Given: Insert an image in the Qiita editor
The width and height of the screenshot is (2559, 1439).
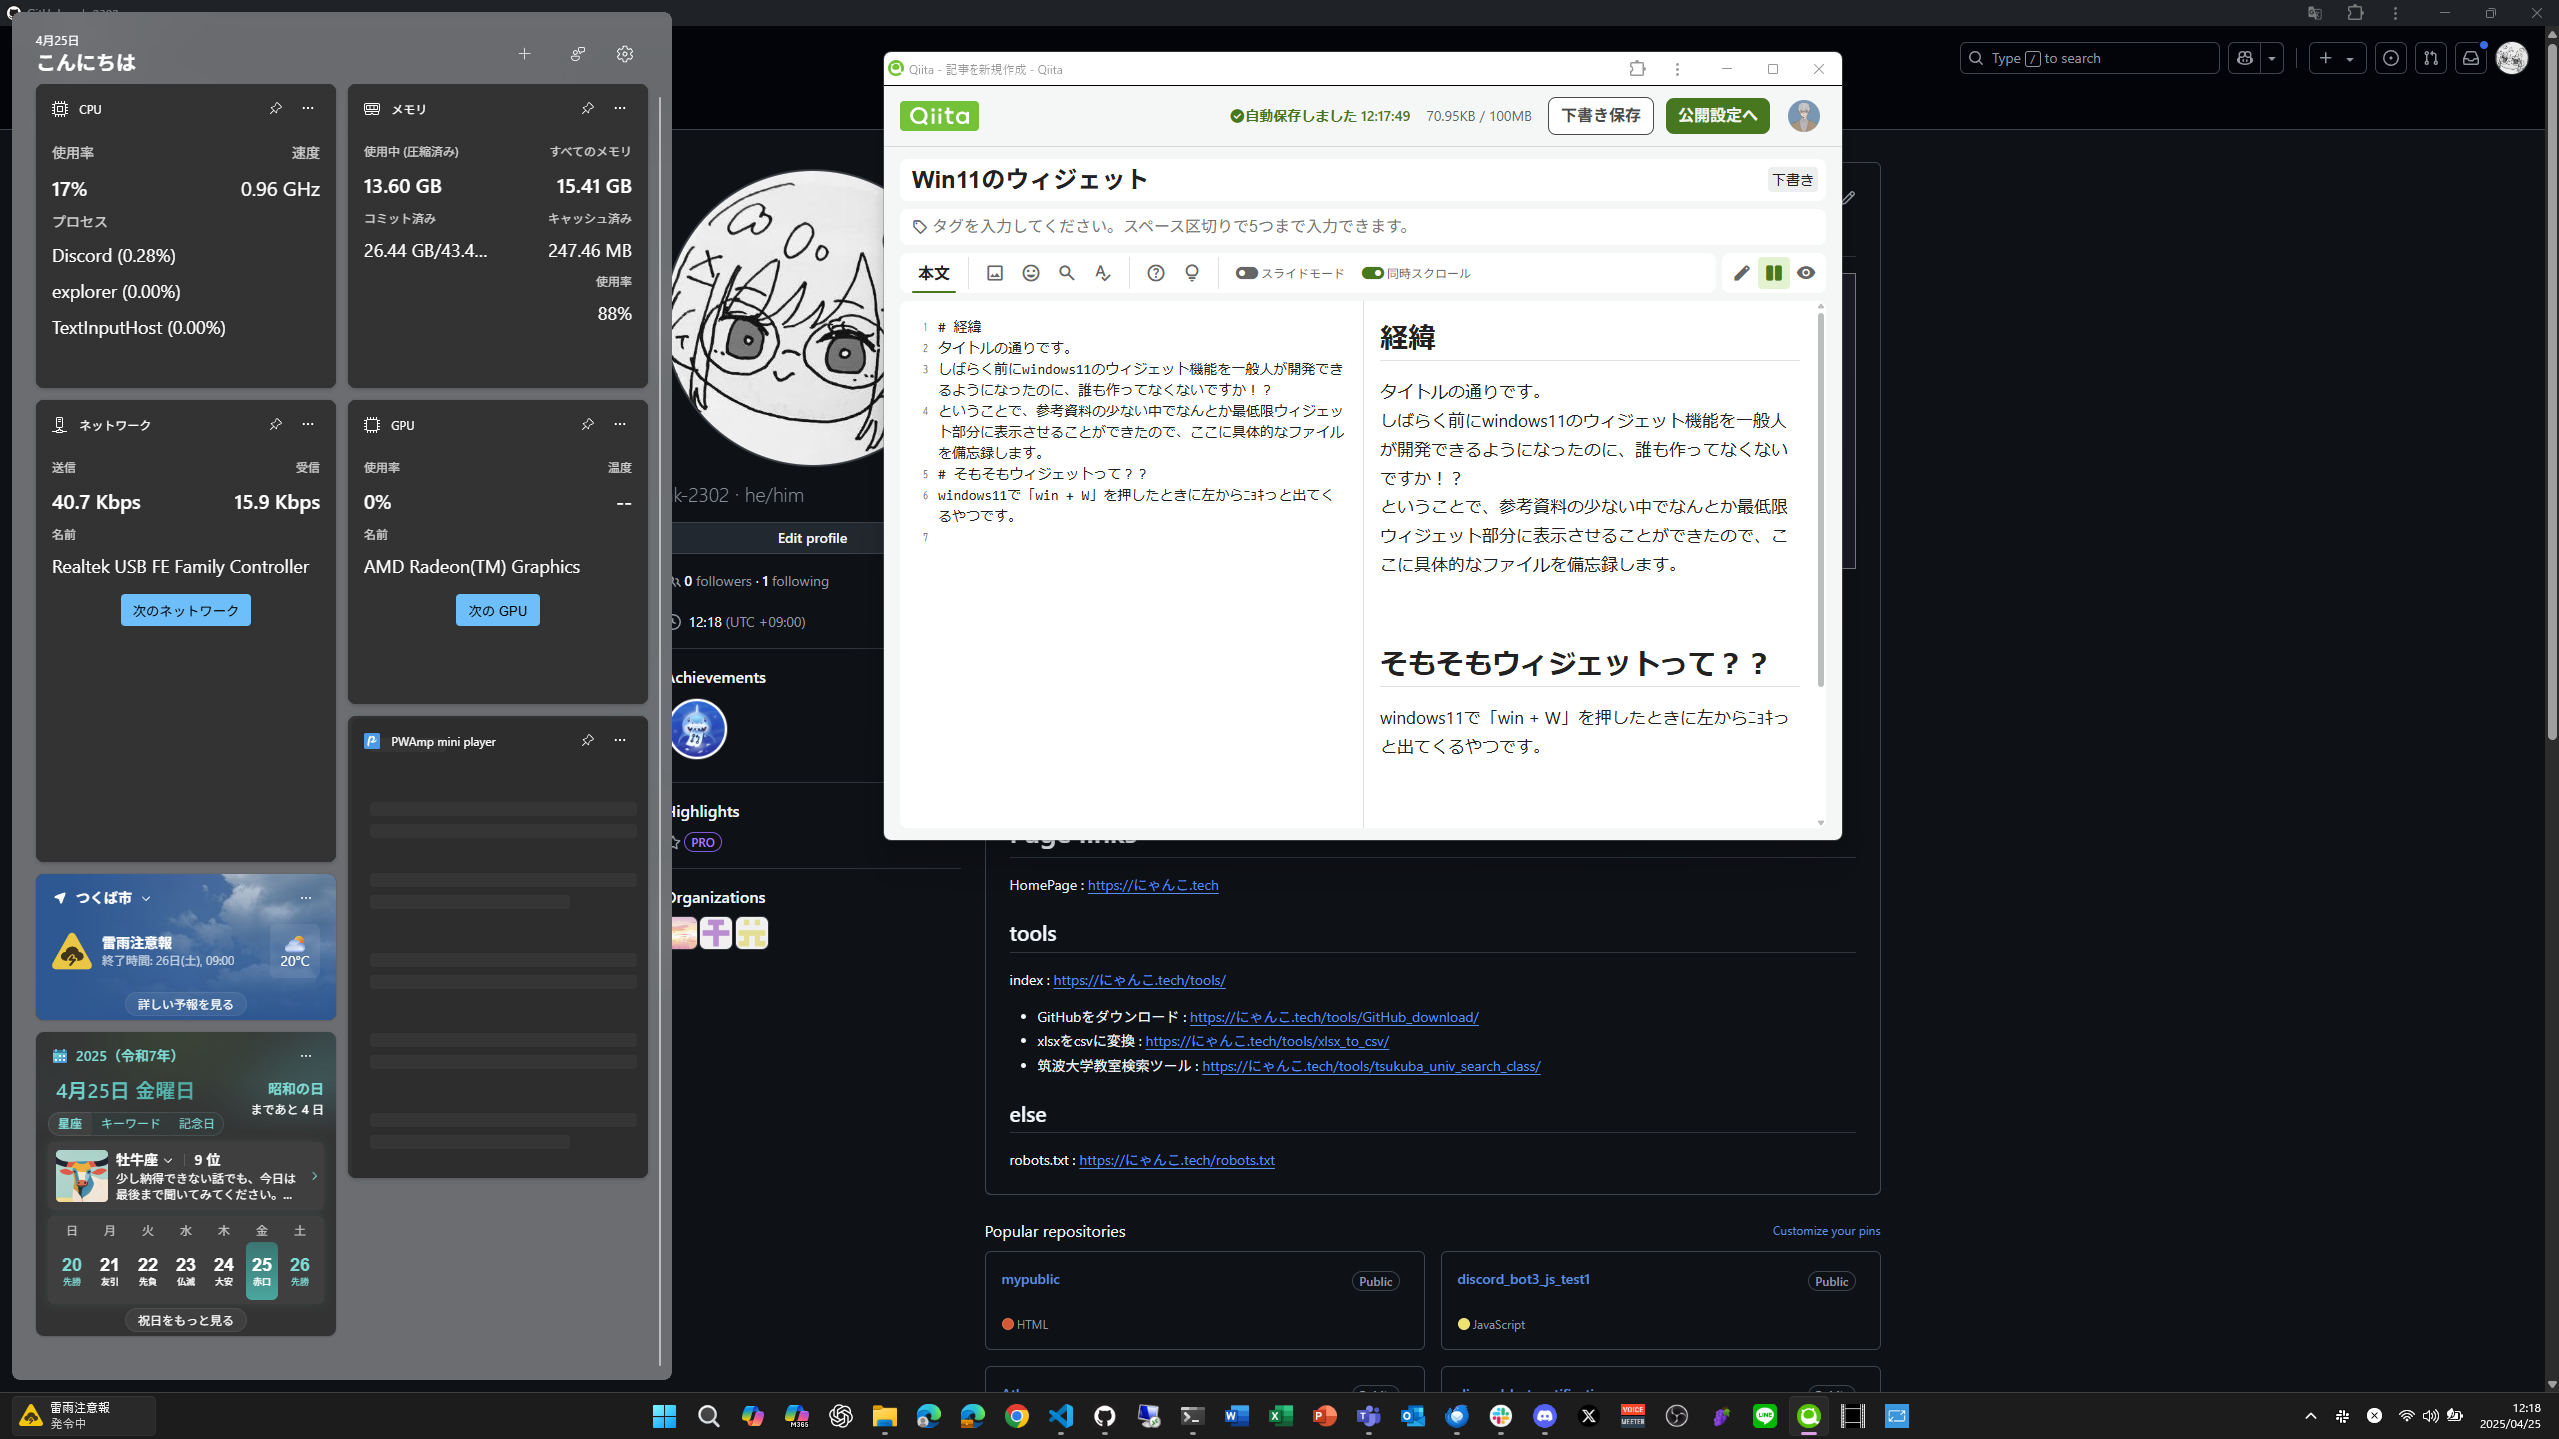Looking at the screenshot, I should (994, 272).
